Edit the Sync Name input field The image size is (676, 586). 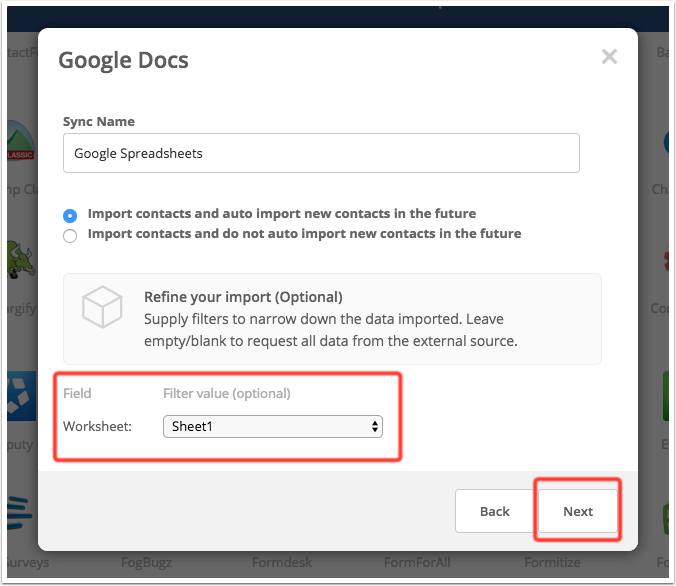coord(321,153)
